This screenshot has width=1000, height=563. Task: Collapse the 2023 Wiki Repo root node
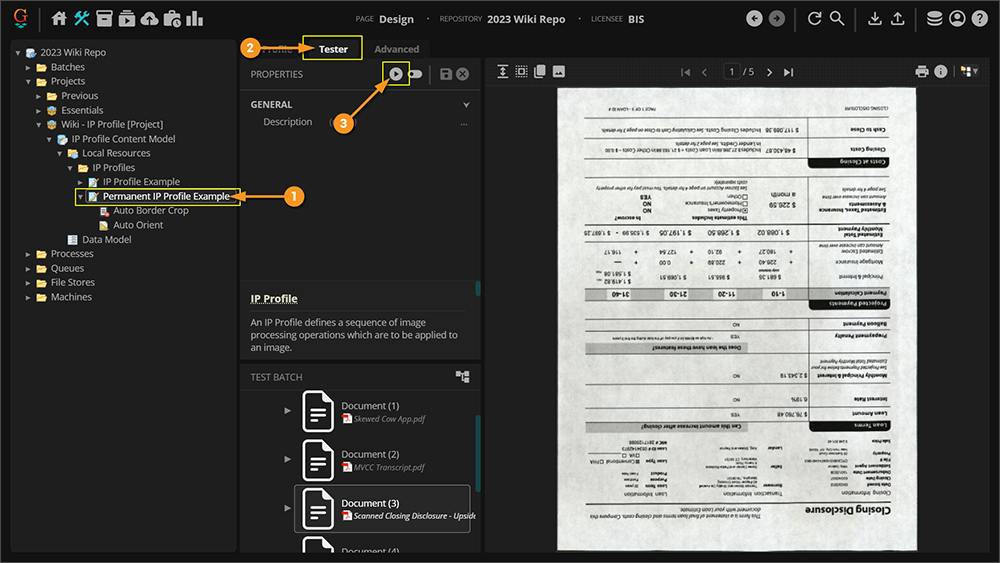coord(18,53)
